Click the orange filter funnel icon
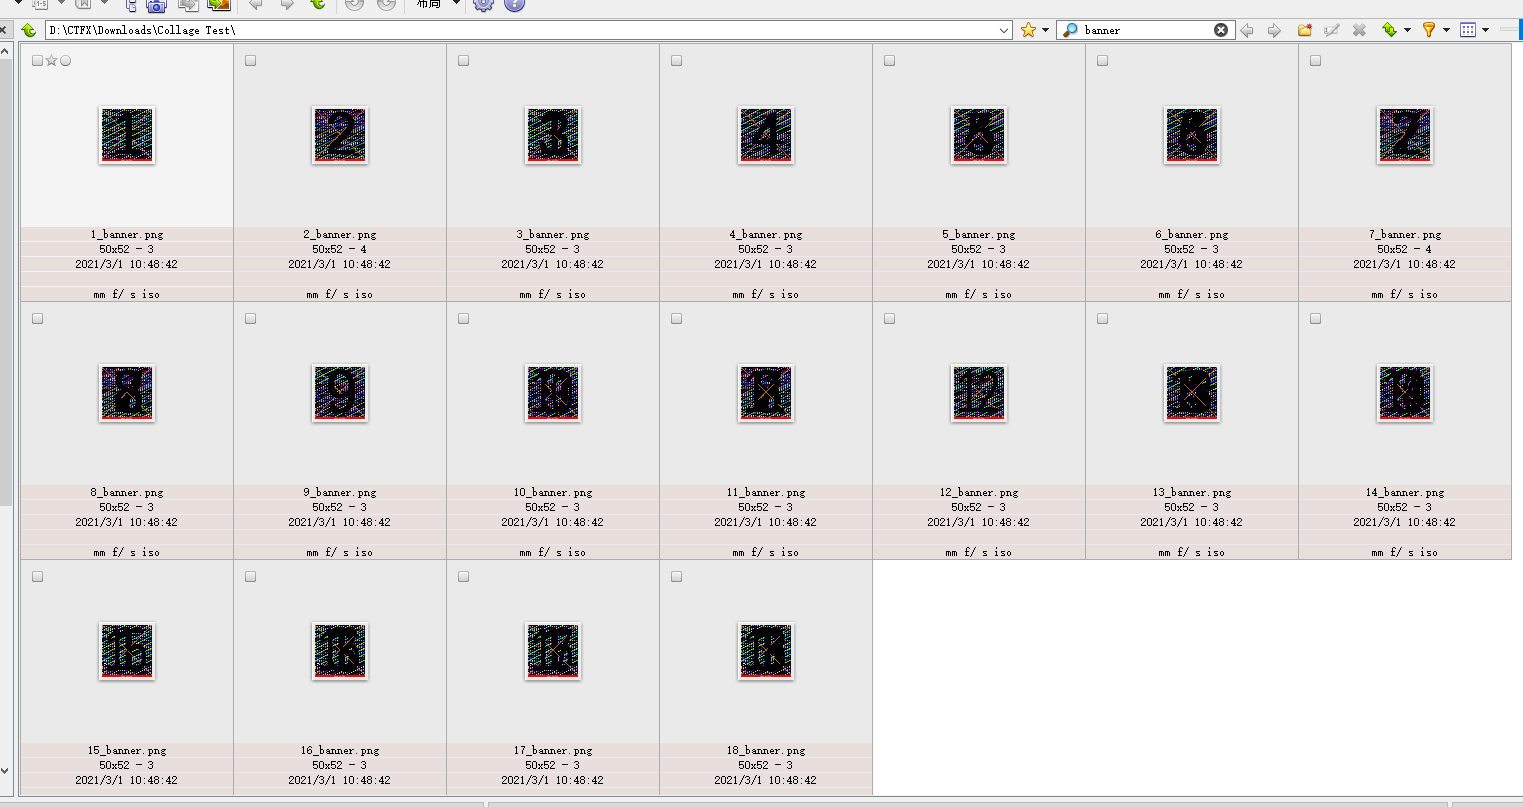 [x=1429, y=30]
